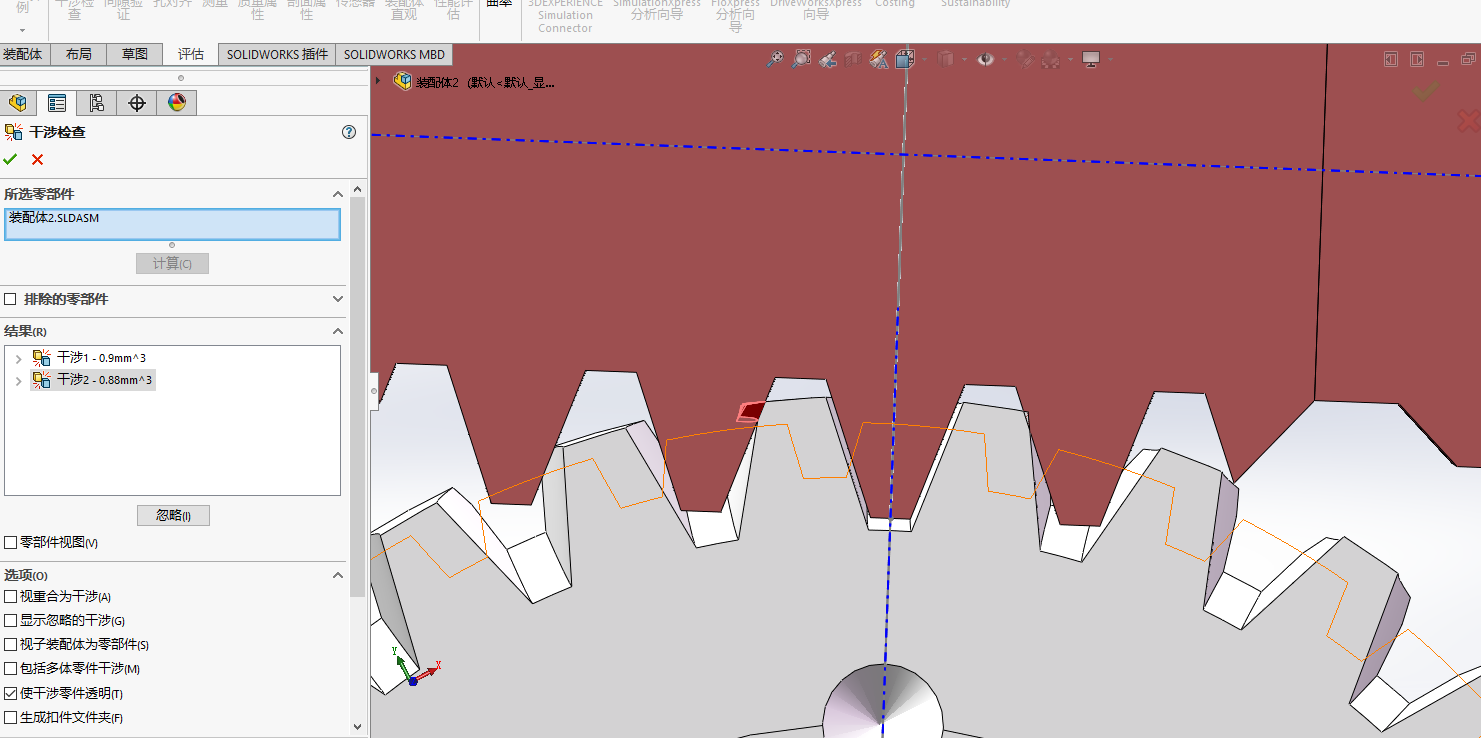
Task: Enable 零部件视图 checkbox
Action: pyautogui.click(x=11, y=543)
